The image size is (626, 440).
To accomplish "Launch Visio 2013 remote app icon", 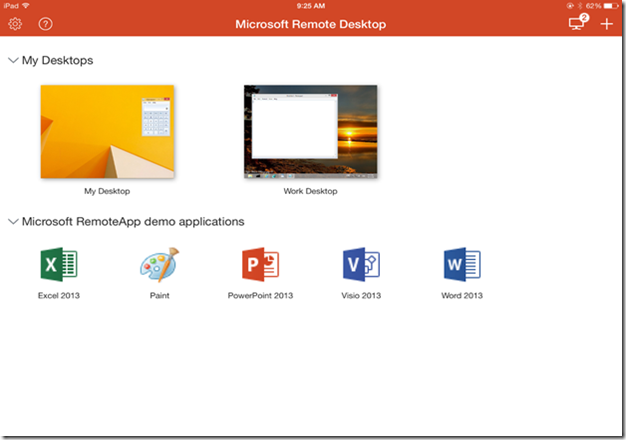I will [x=361, y=264].
